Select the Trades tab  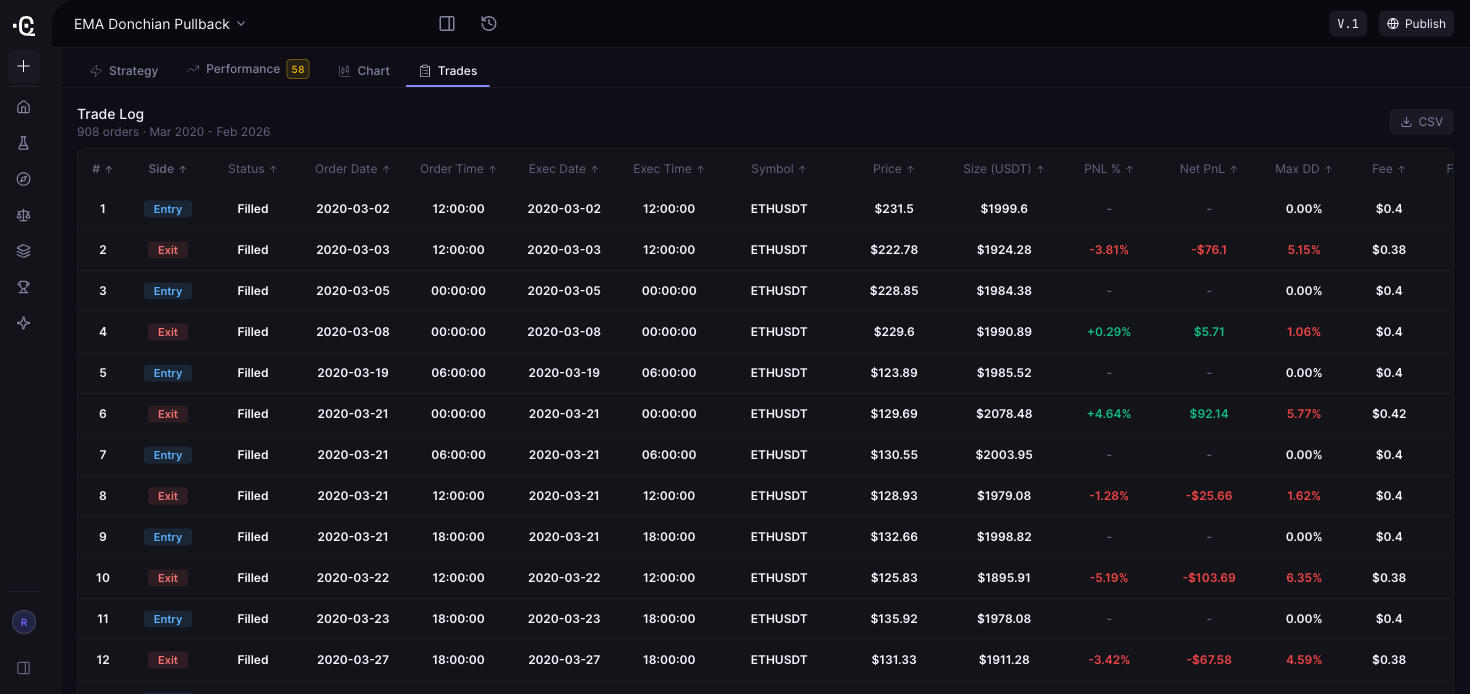[x=448, y=71]
